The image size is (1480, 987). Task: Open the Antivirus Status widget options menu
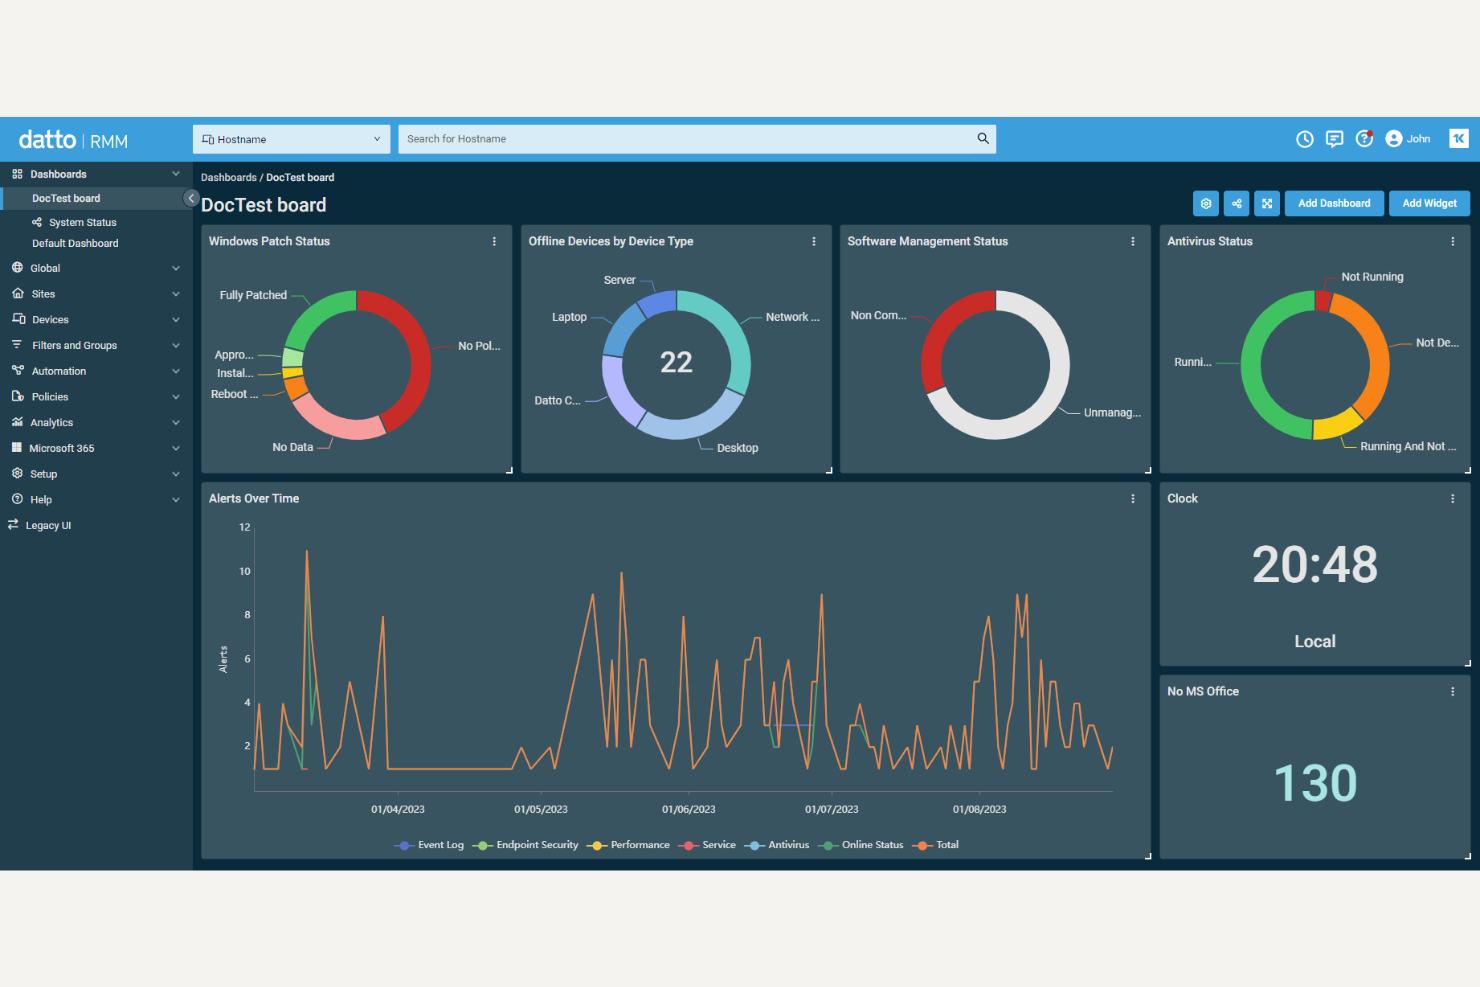click(1453, 241)
